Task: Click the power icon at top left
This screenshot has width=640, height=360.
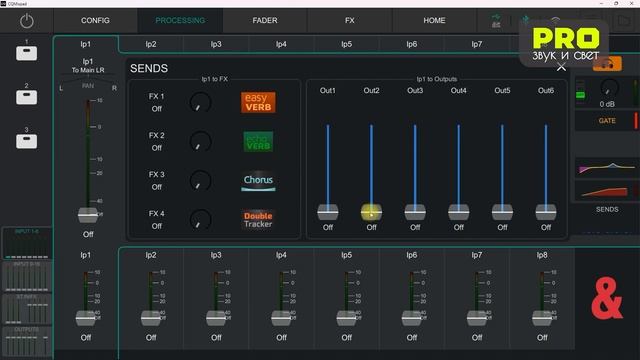Action: click(x=27, y=21)
